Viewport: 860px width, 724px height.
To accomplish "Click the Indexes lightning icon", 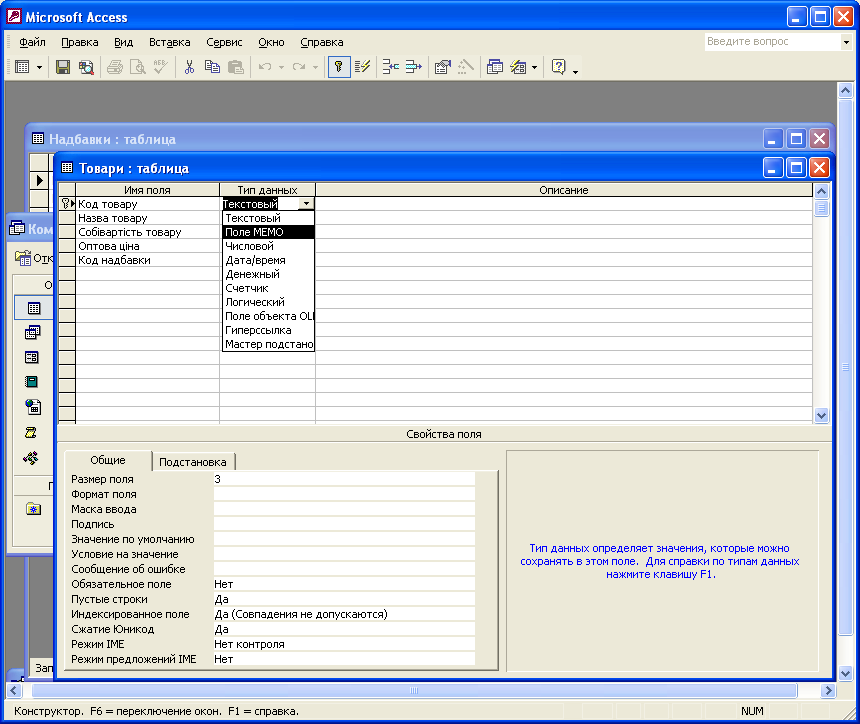I will click(363, 67).
